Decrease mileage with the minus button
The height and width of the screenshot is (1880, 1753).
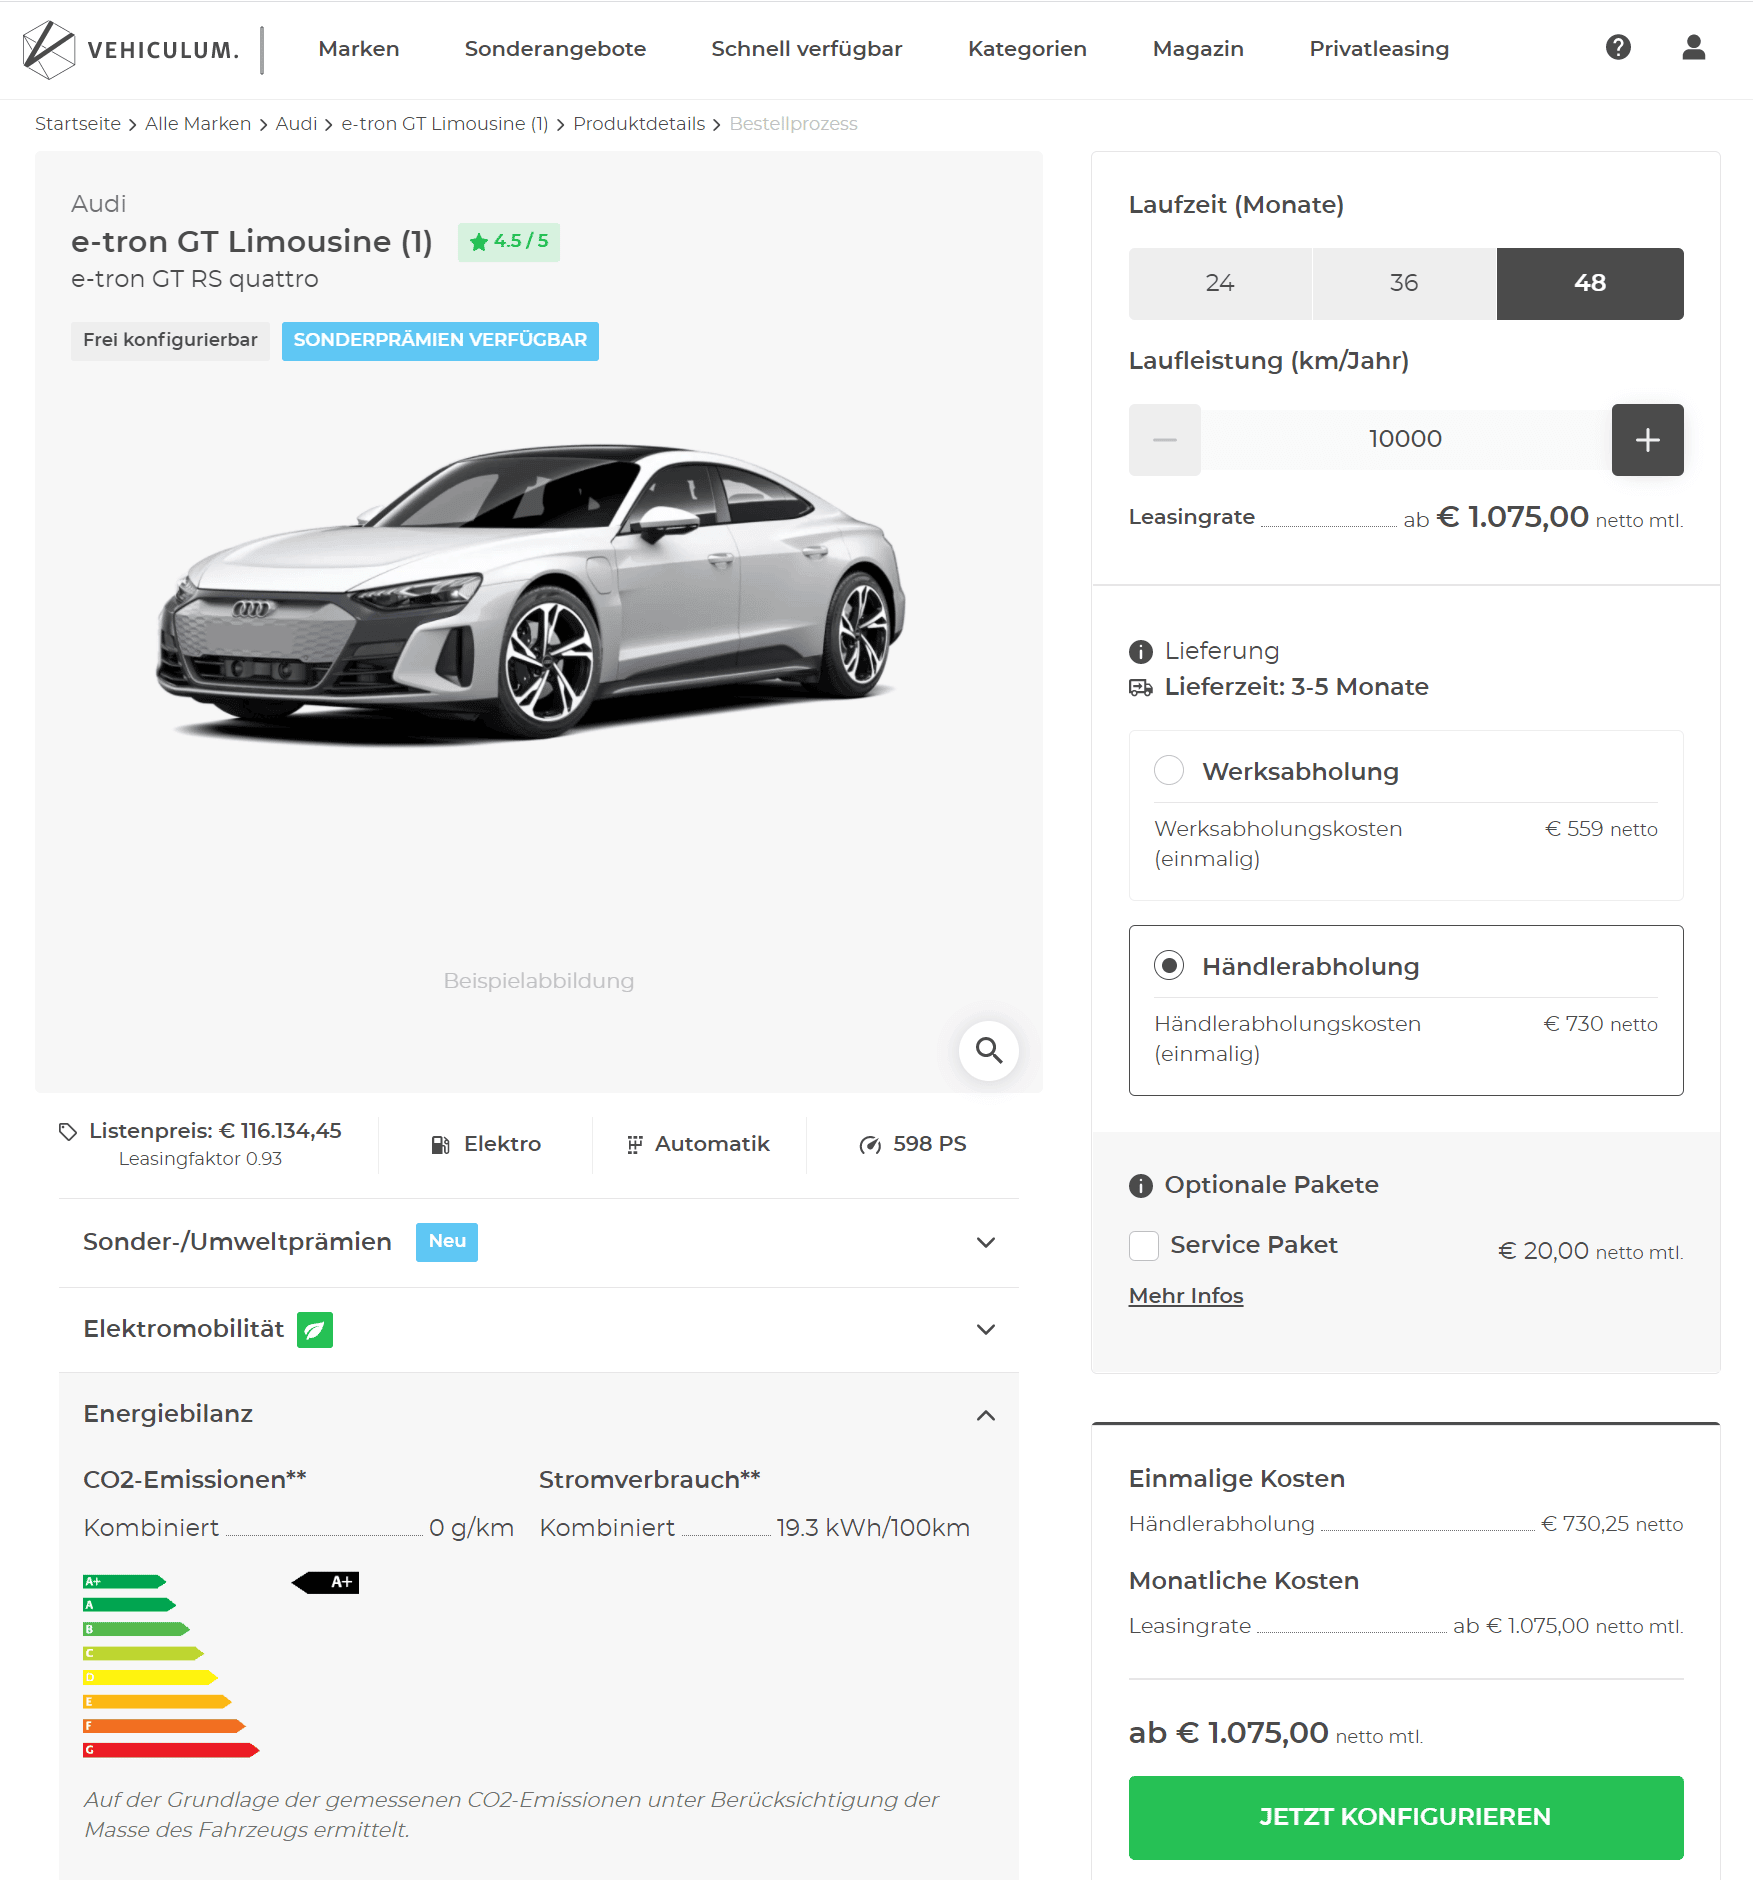1165,440
